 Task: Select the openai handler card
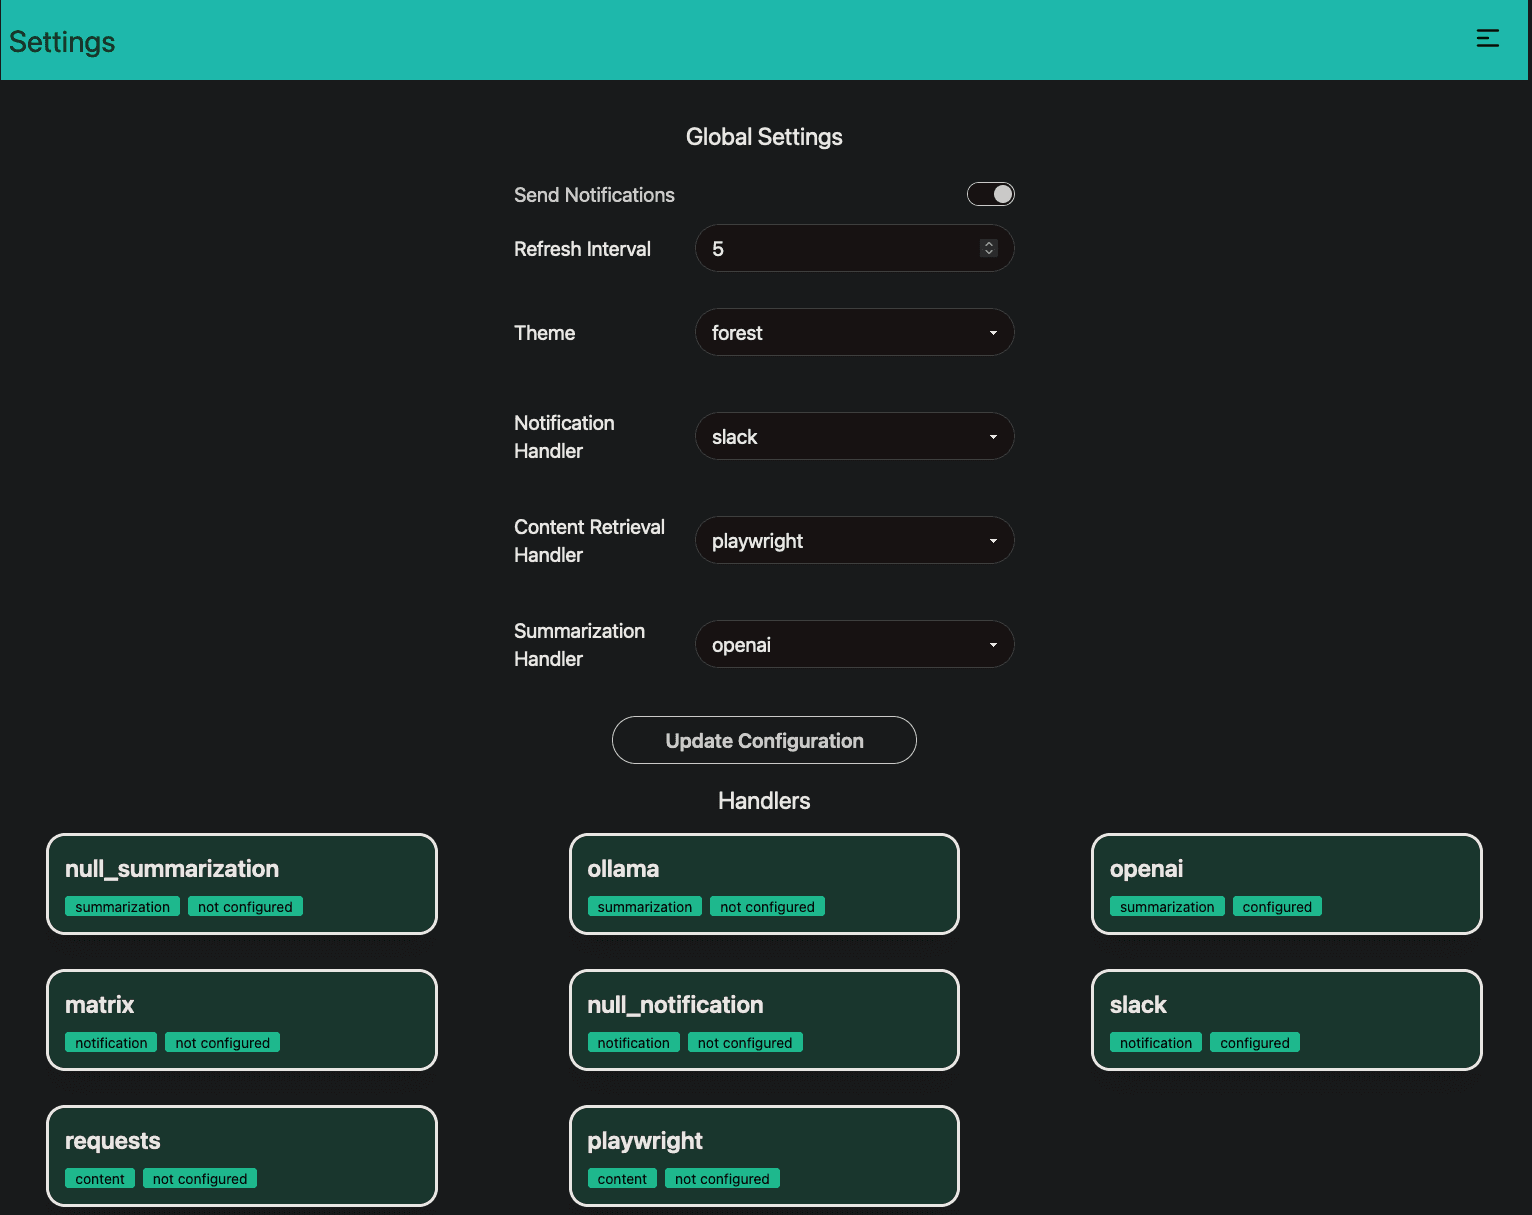pos(1286,884)
